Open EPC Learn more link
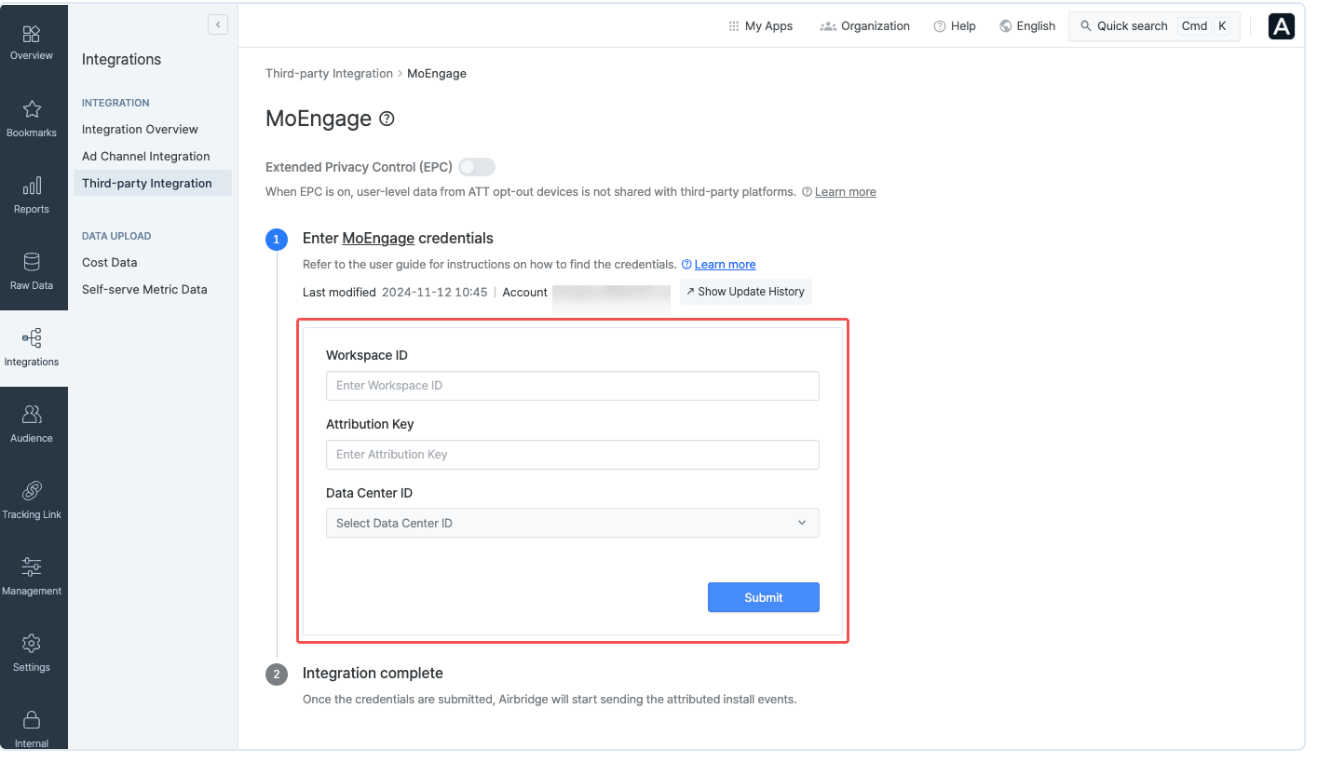The image size is (1326, 768). (845, 192)
